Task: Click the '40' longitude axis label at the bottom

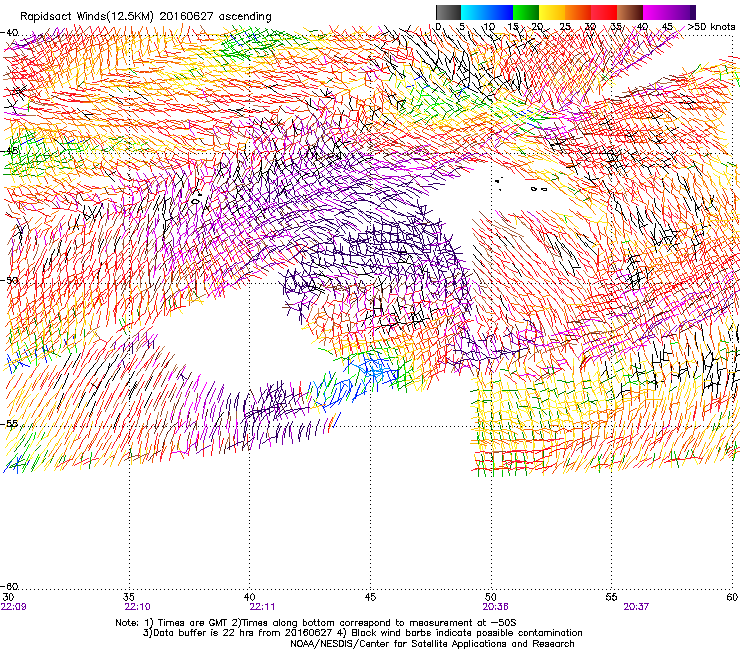Action: pyautogui.click(x=250, y=597)
